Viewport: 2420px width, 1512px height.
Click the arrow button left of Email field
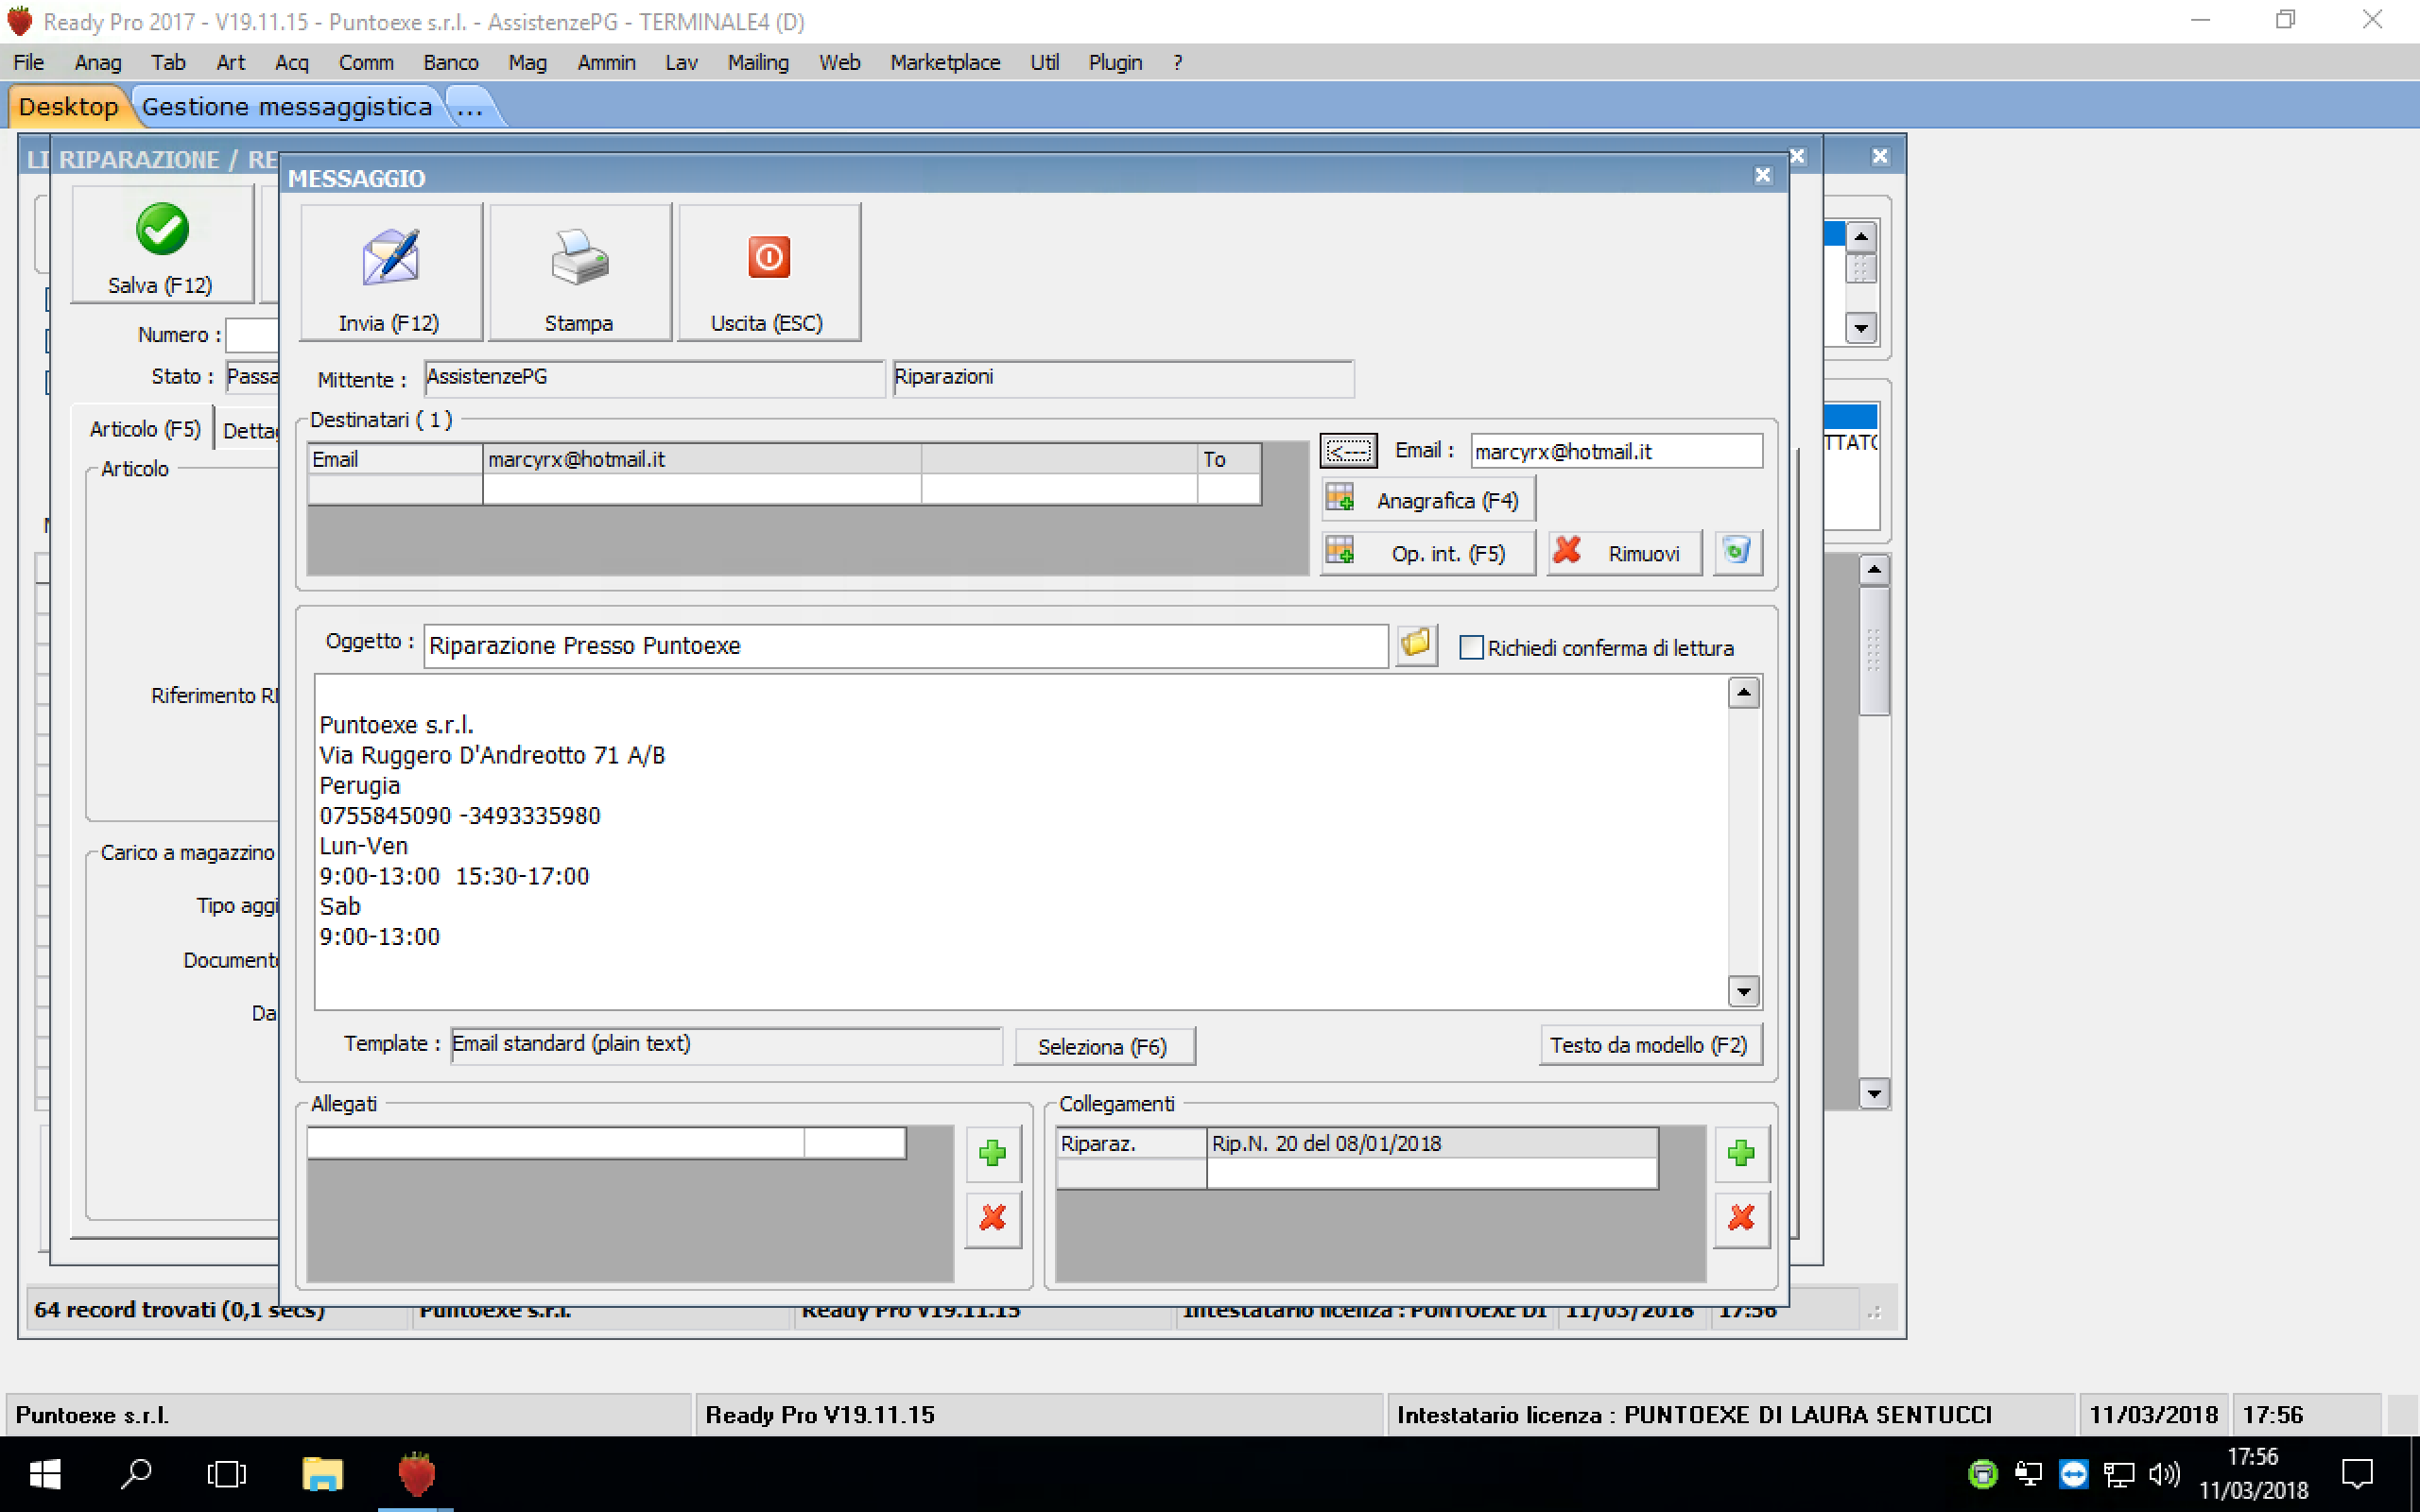coord(1348,452)
